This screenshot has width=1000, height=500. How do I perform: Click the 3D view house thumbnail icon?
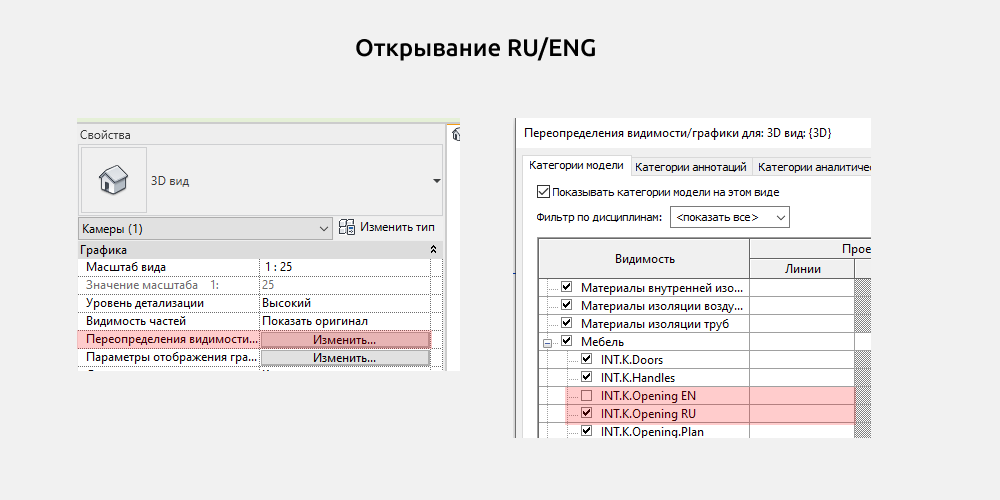[114, 180]
